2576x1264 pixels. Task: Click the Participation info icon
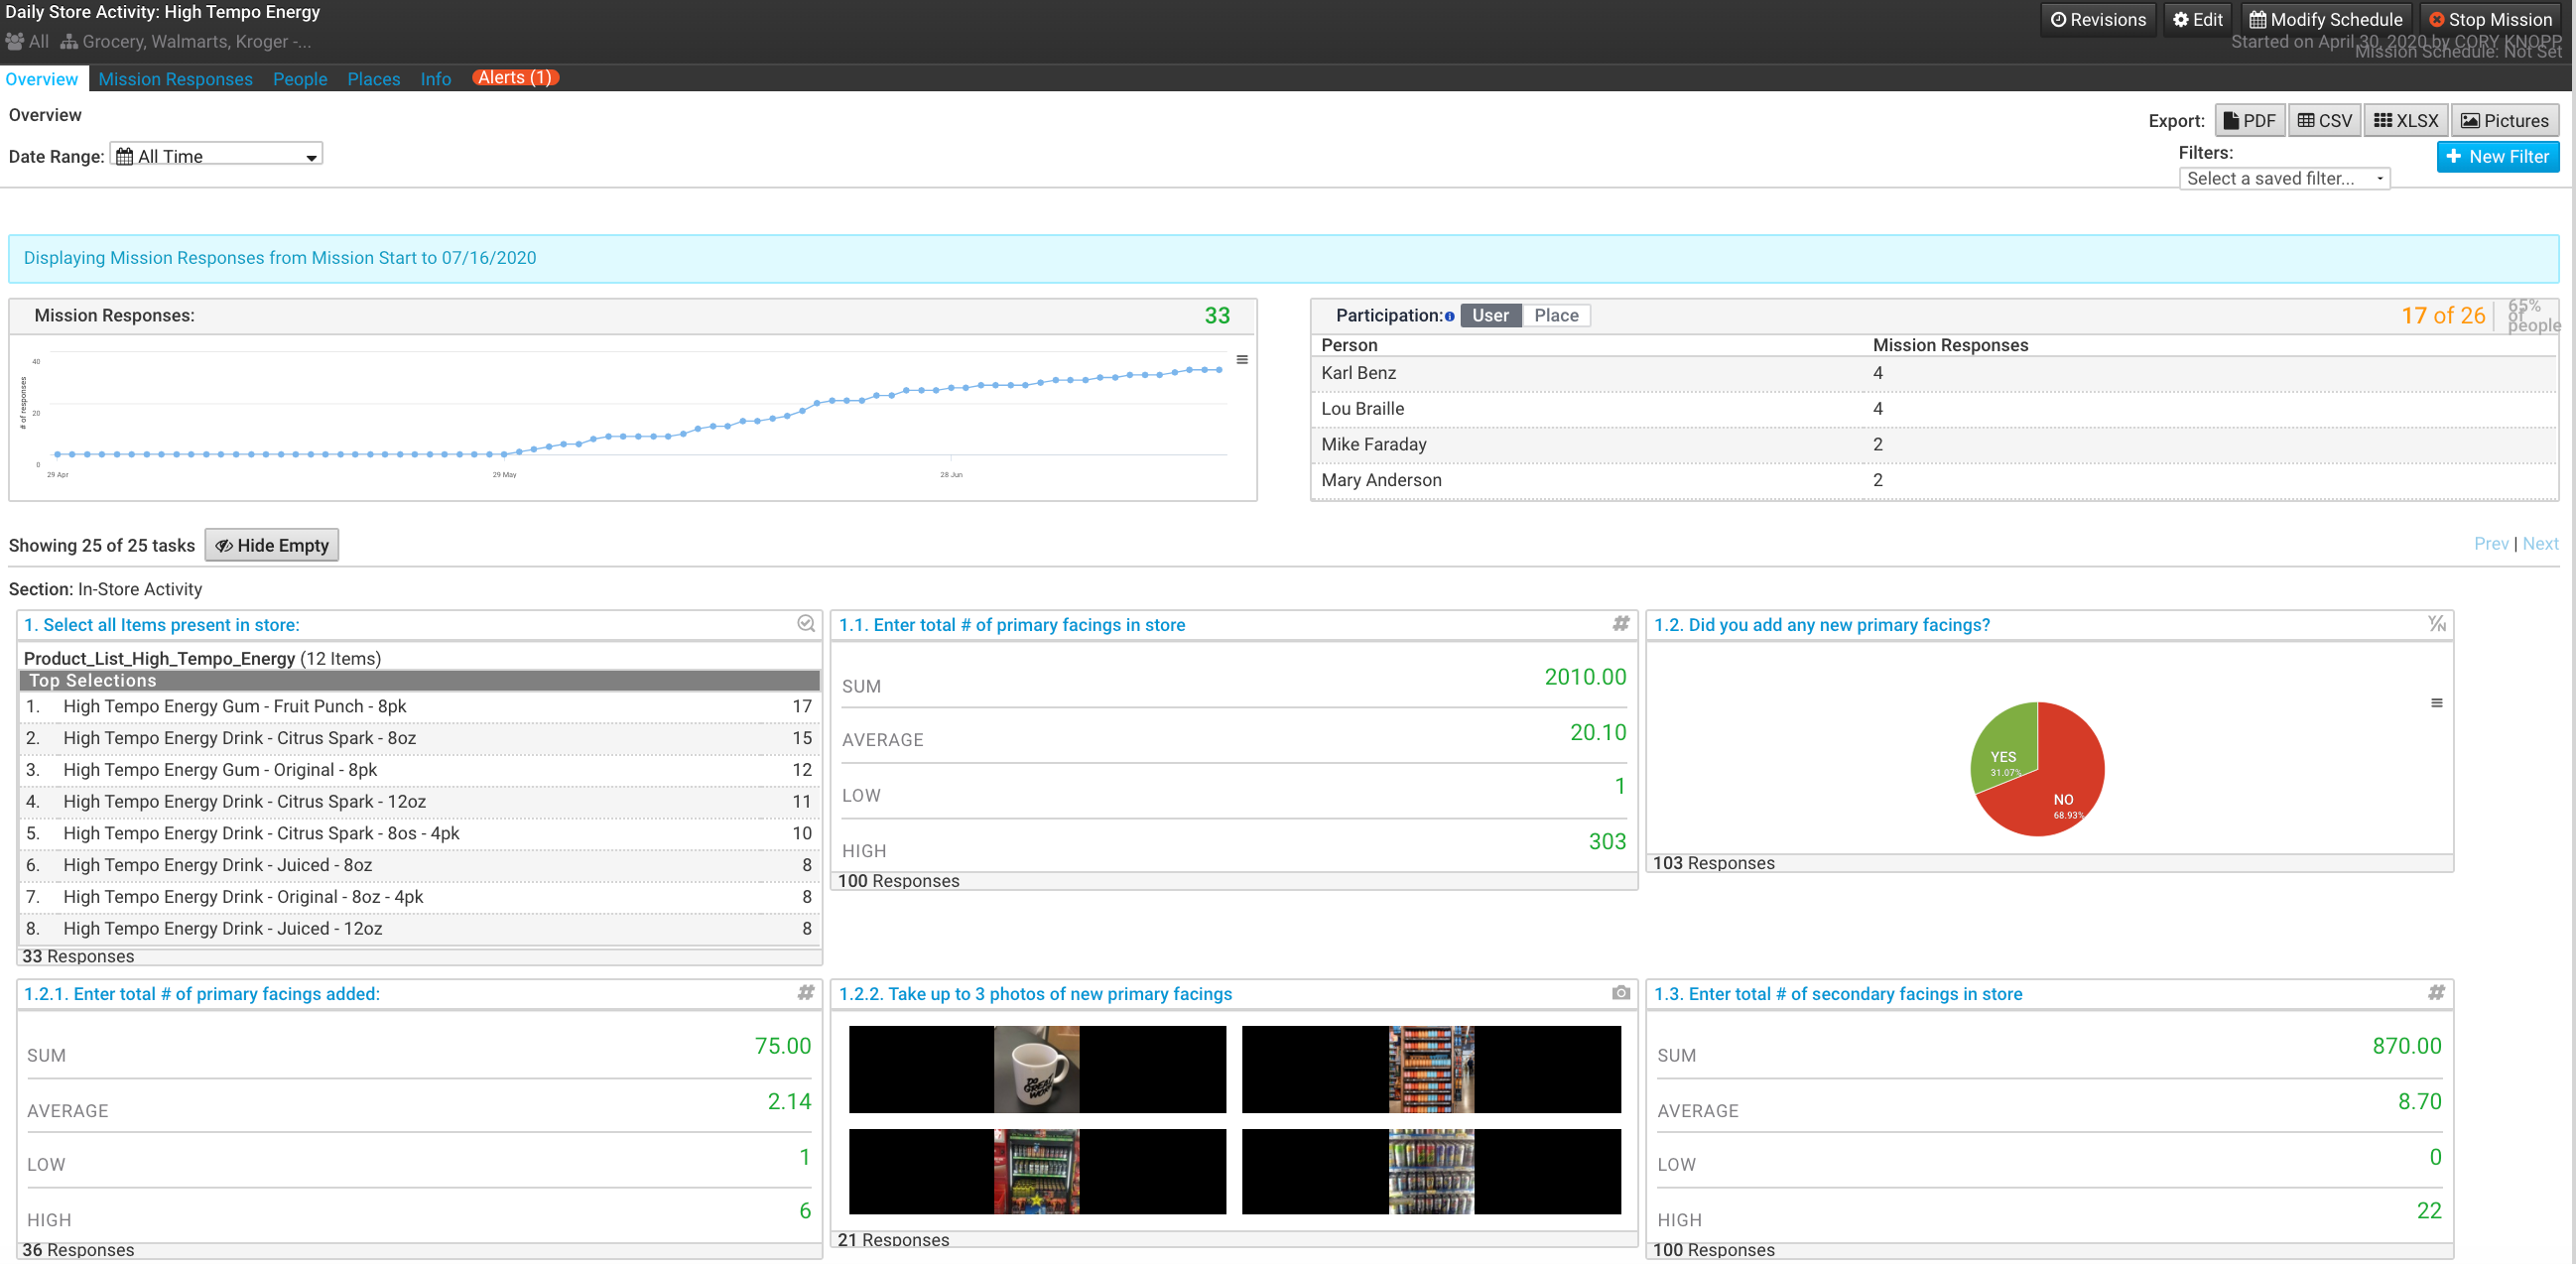pyautogui.click(x=1449, y=317)
